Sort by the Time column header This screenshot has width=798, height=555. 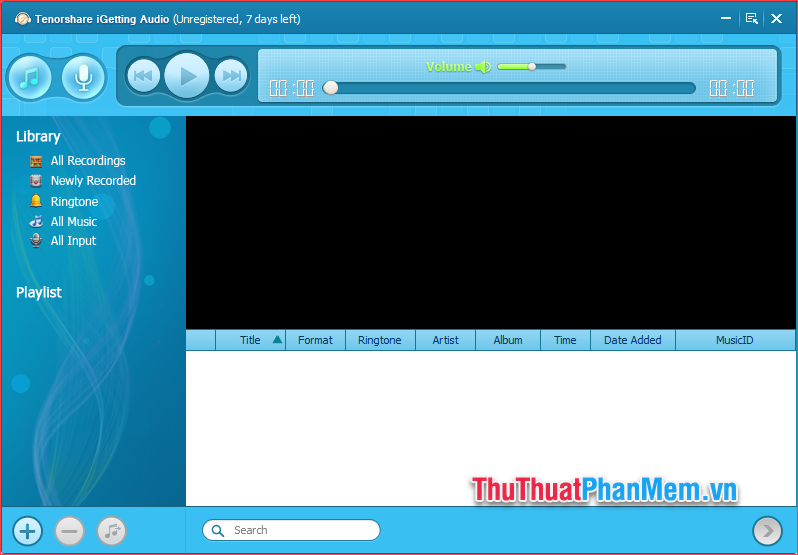click(x=565, y=340)
